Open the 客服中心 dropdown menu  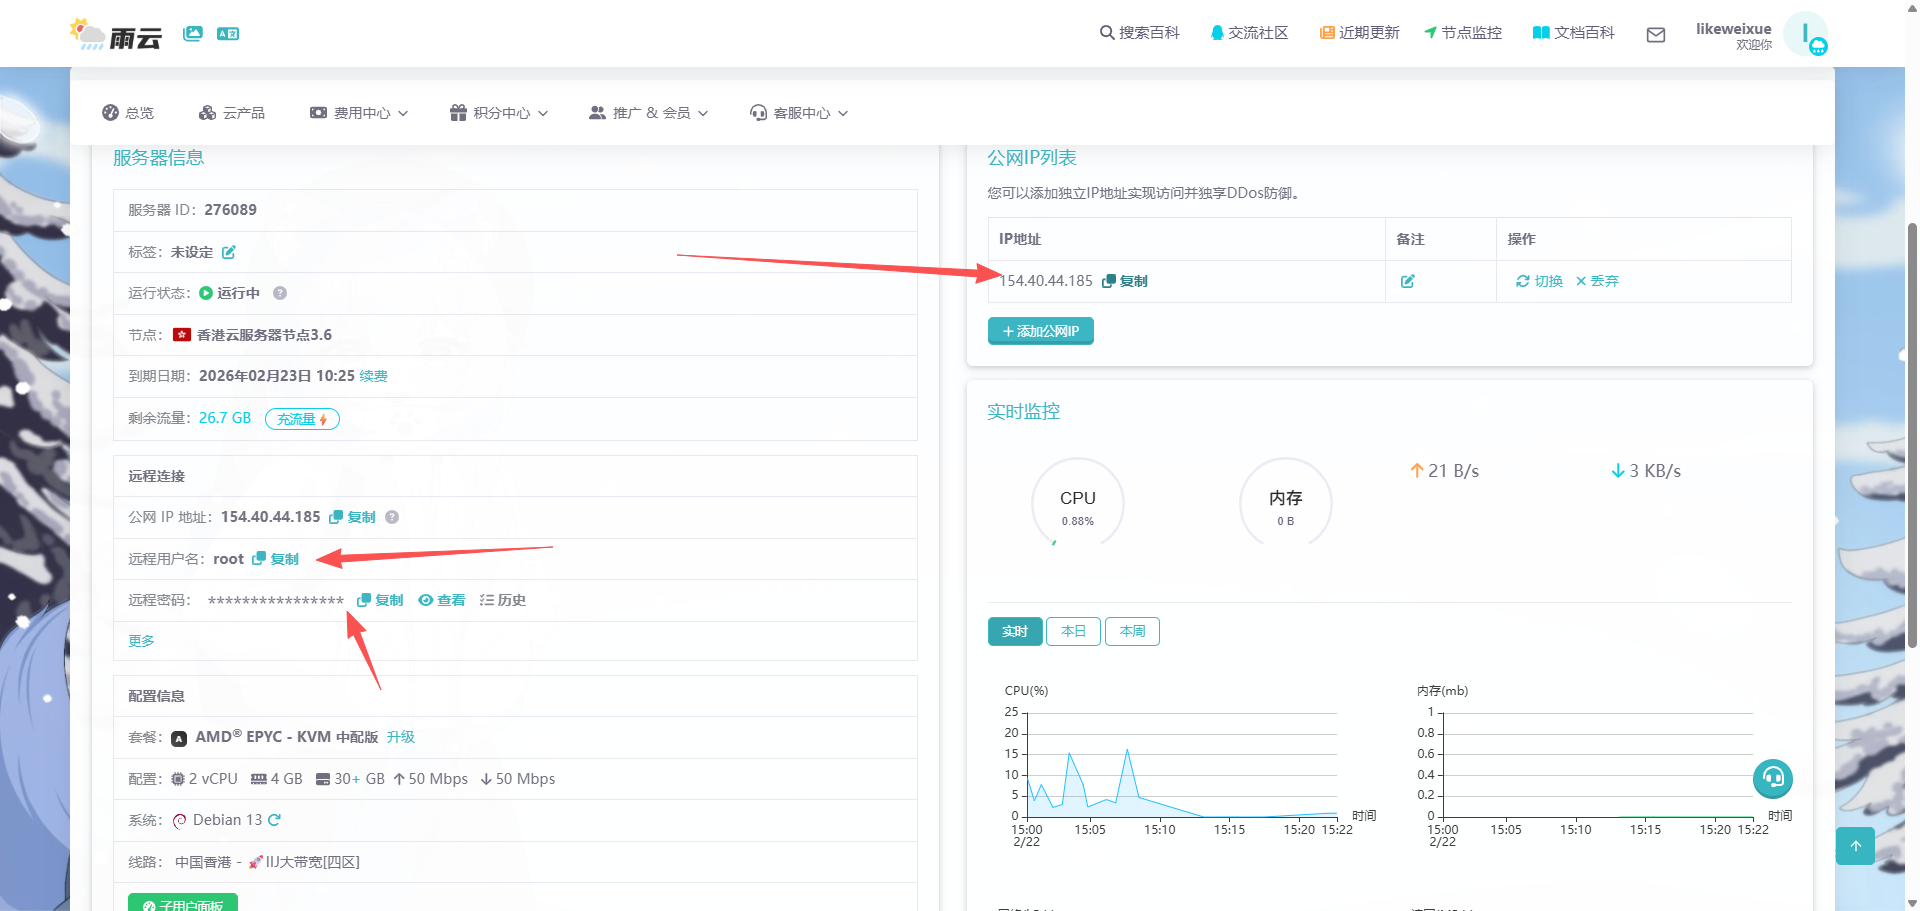[x=800, y=113]
